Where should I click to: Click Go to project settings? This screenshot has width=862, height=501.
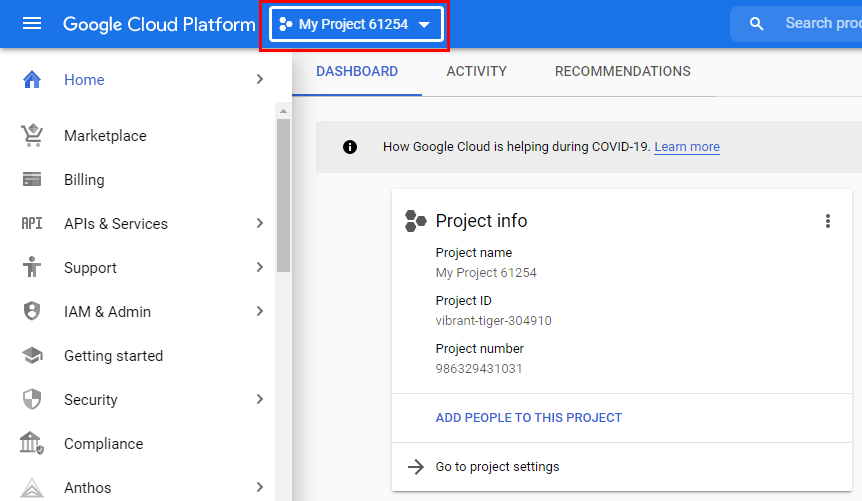[497, 467]
